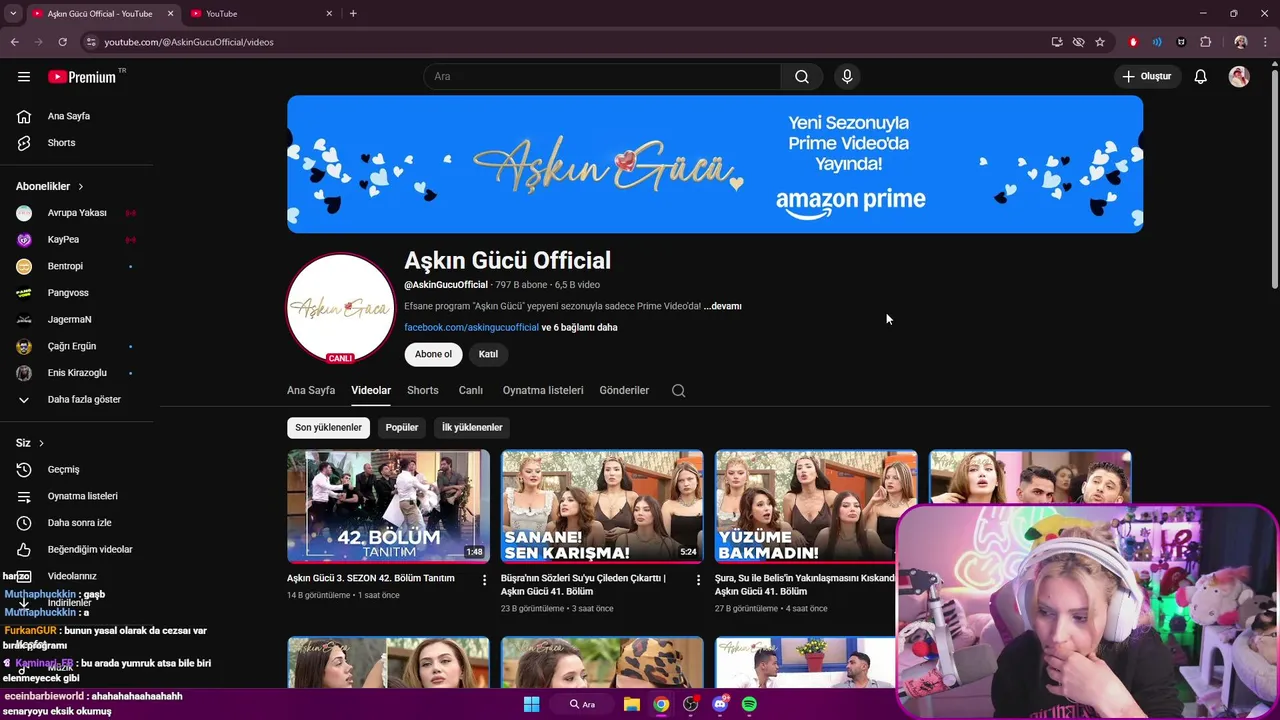Viewport: 1280px width, 720px height.
Task: Expand the channel description ...devamı
Action: (x=723, y=307)
